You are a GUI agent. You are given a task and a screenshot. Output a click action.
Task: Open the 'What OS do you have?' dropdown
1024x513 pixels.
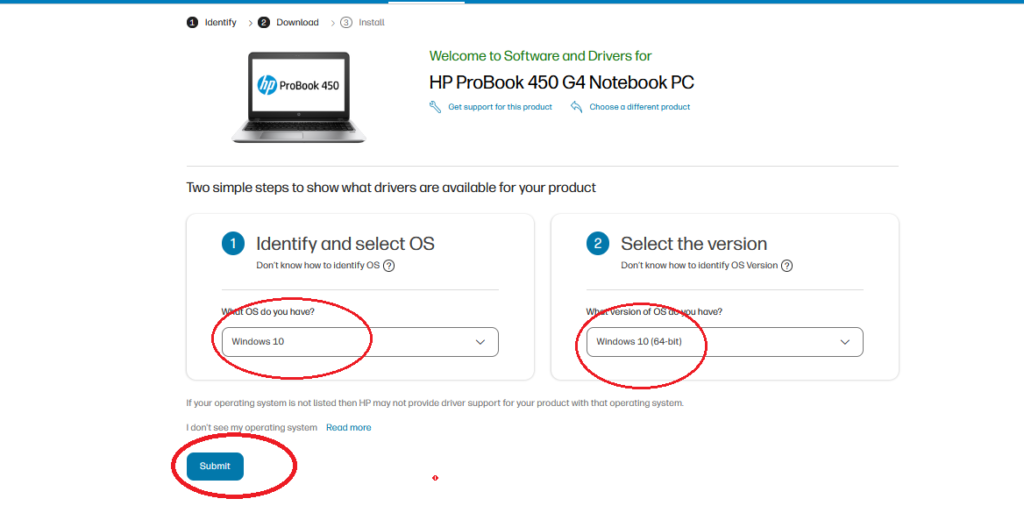[x=360, y=342]
